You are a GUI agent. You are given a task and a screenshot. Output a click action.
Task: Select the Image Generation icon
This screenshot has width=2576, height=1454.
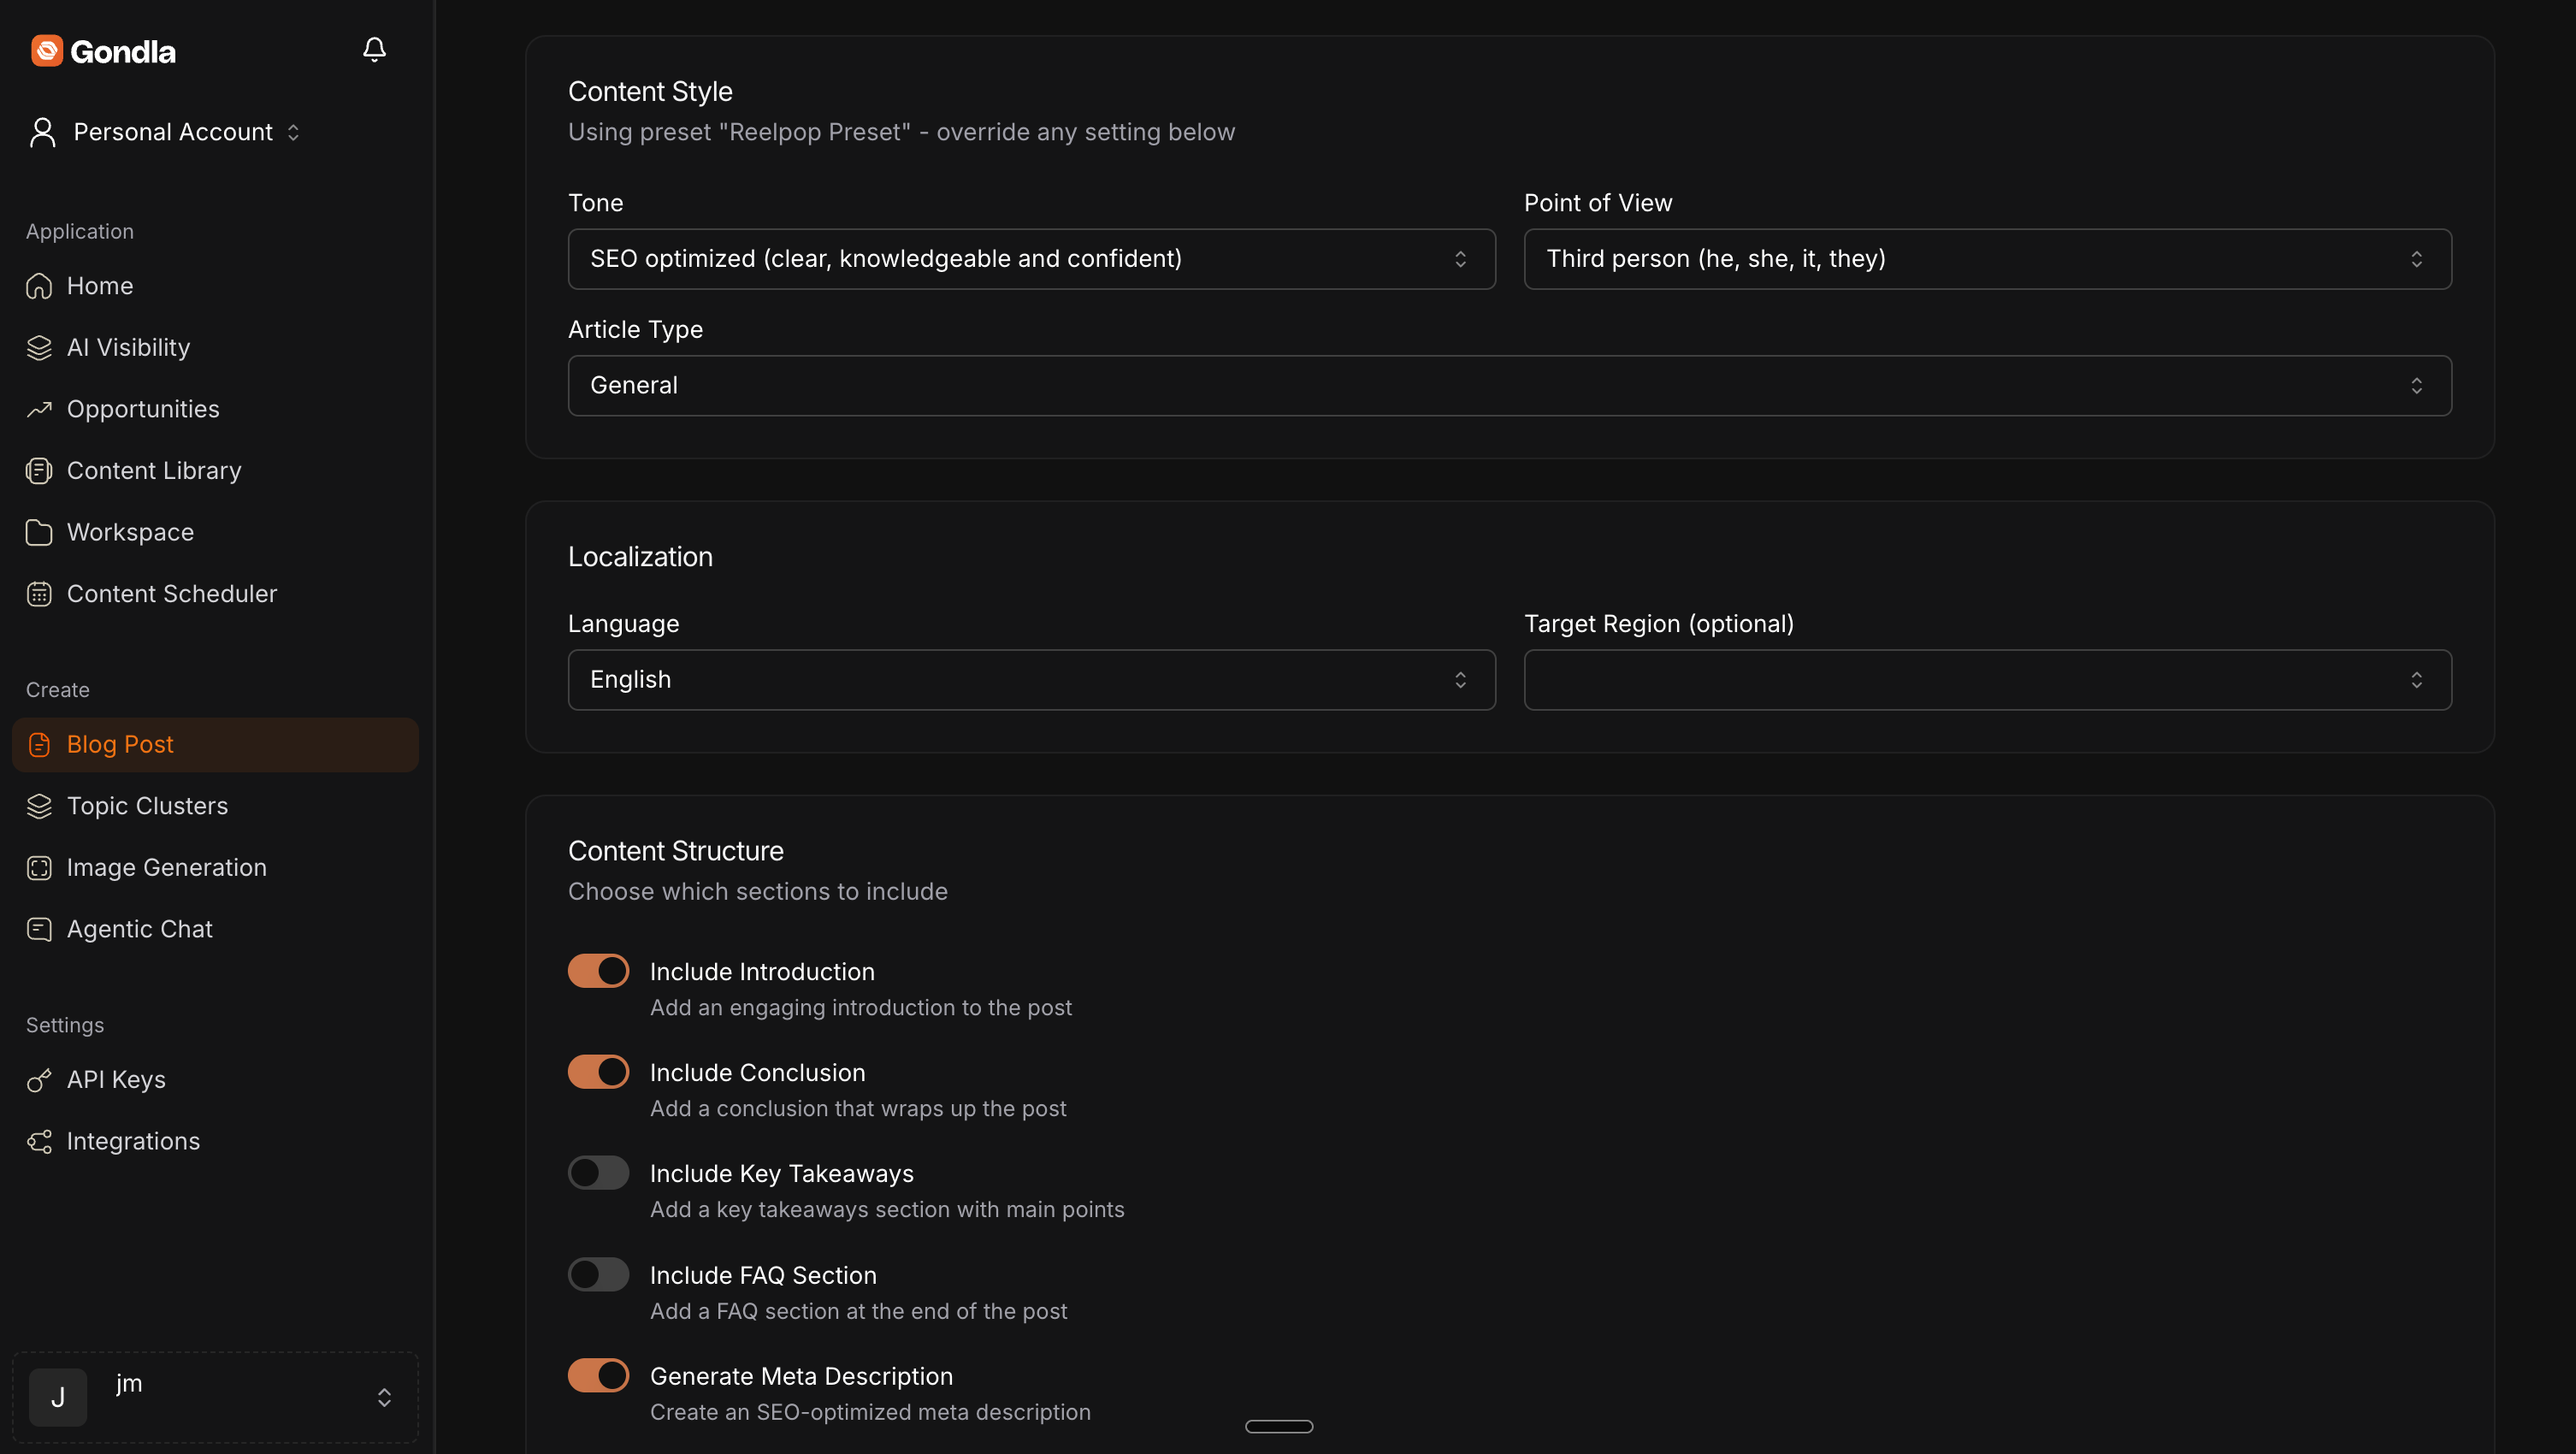tap(39, 867)
